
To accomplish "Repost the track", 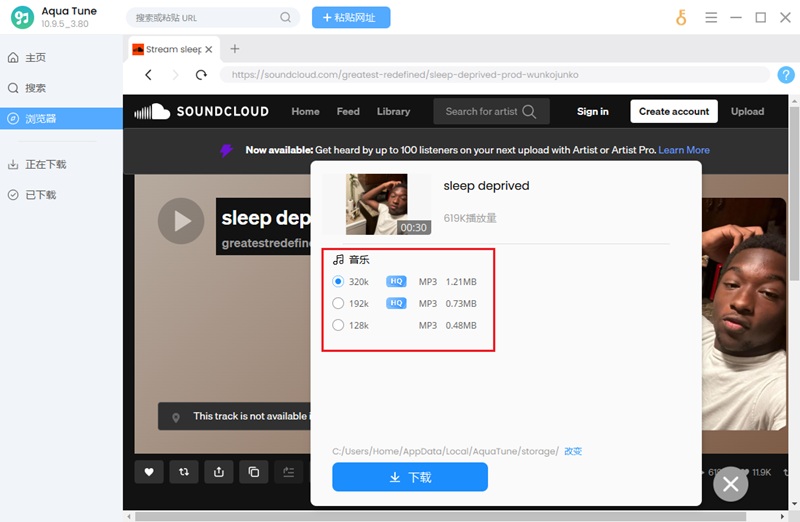I will click(184, 472).
